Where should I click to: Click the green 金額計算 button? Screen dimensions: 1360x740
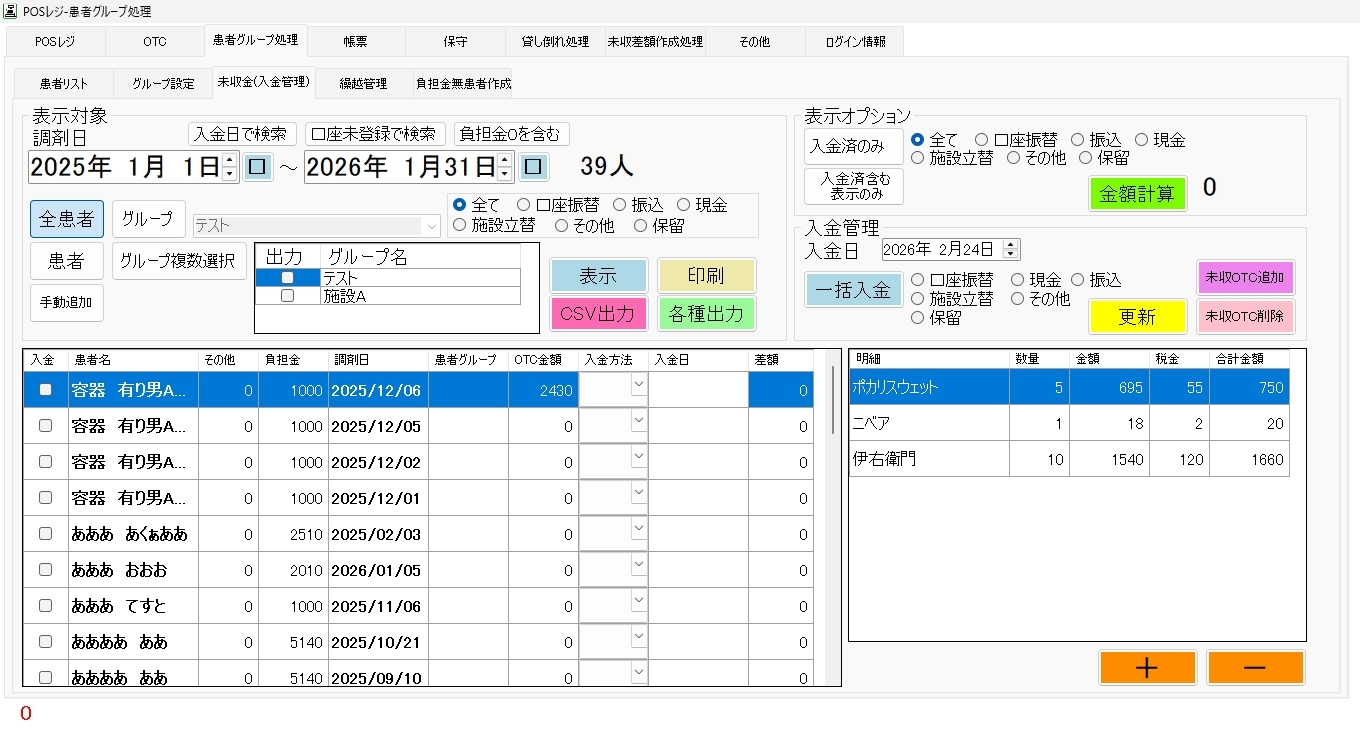[x=1137, y=194]
